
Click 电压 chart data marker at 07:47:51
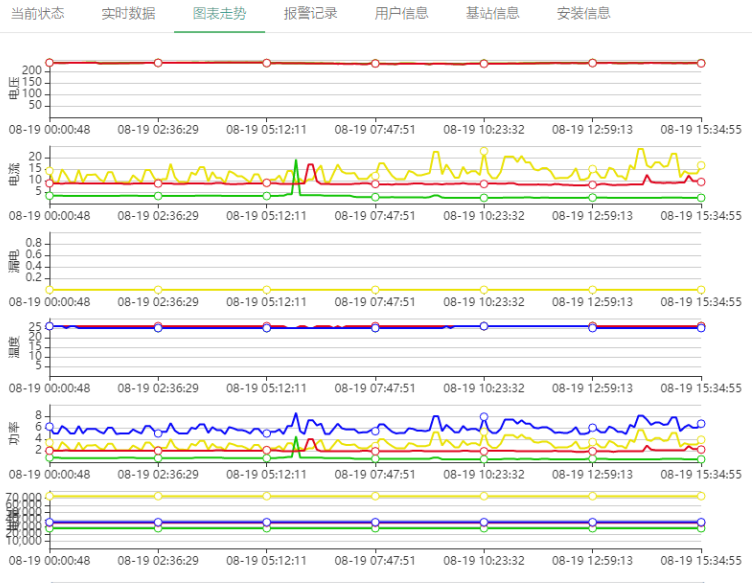click(375, 63)
